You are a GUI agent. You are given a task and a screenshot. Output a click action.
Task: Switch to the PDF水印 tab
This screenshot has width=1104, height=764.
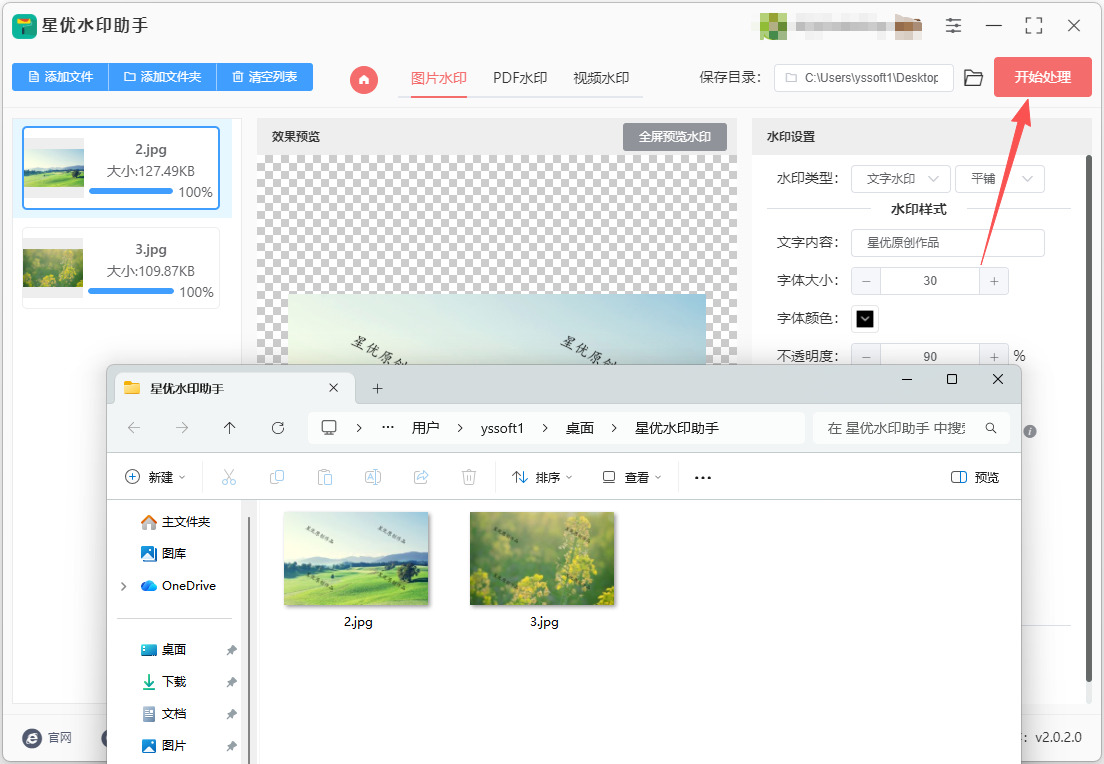click(520, 78)
